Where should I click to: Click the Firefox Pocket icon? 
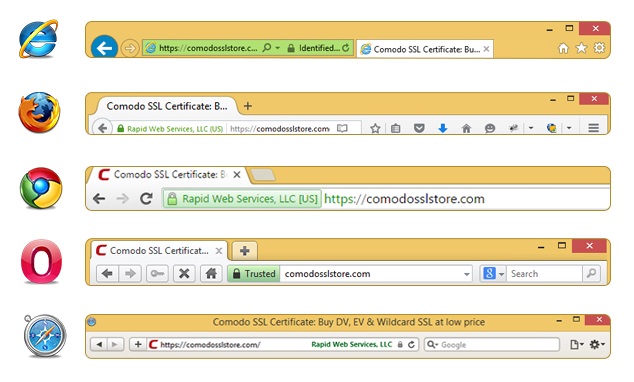tap(419, 129)
